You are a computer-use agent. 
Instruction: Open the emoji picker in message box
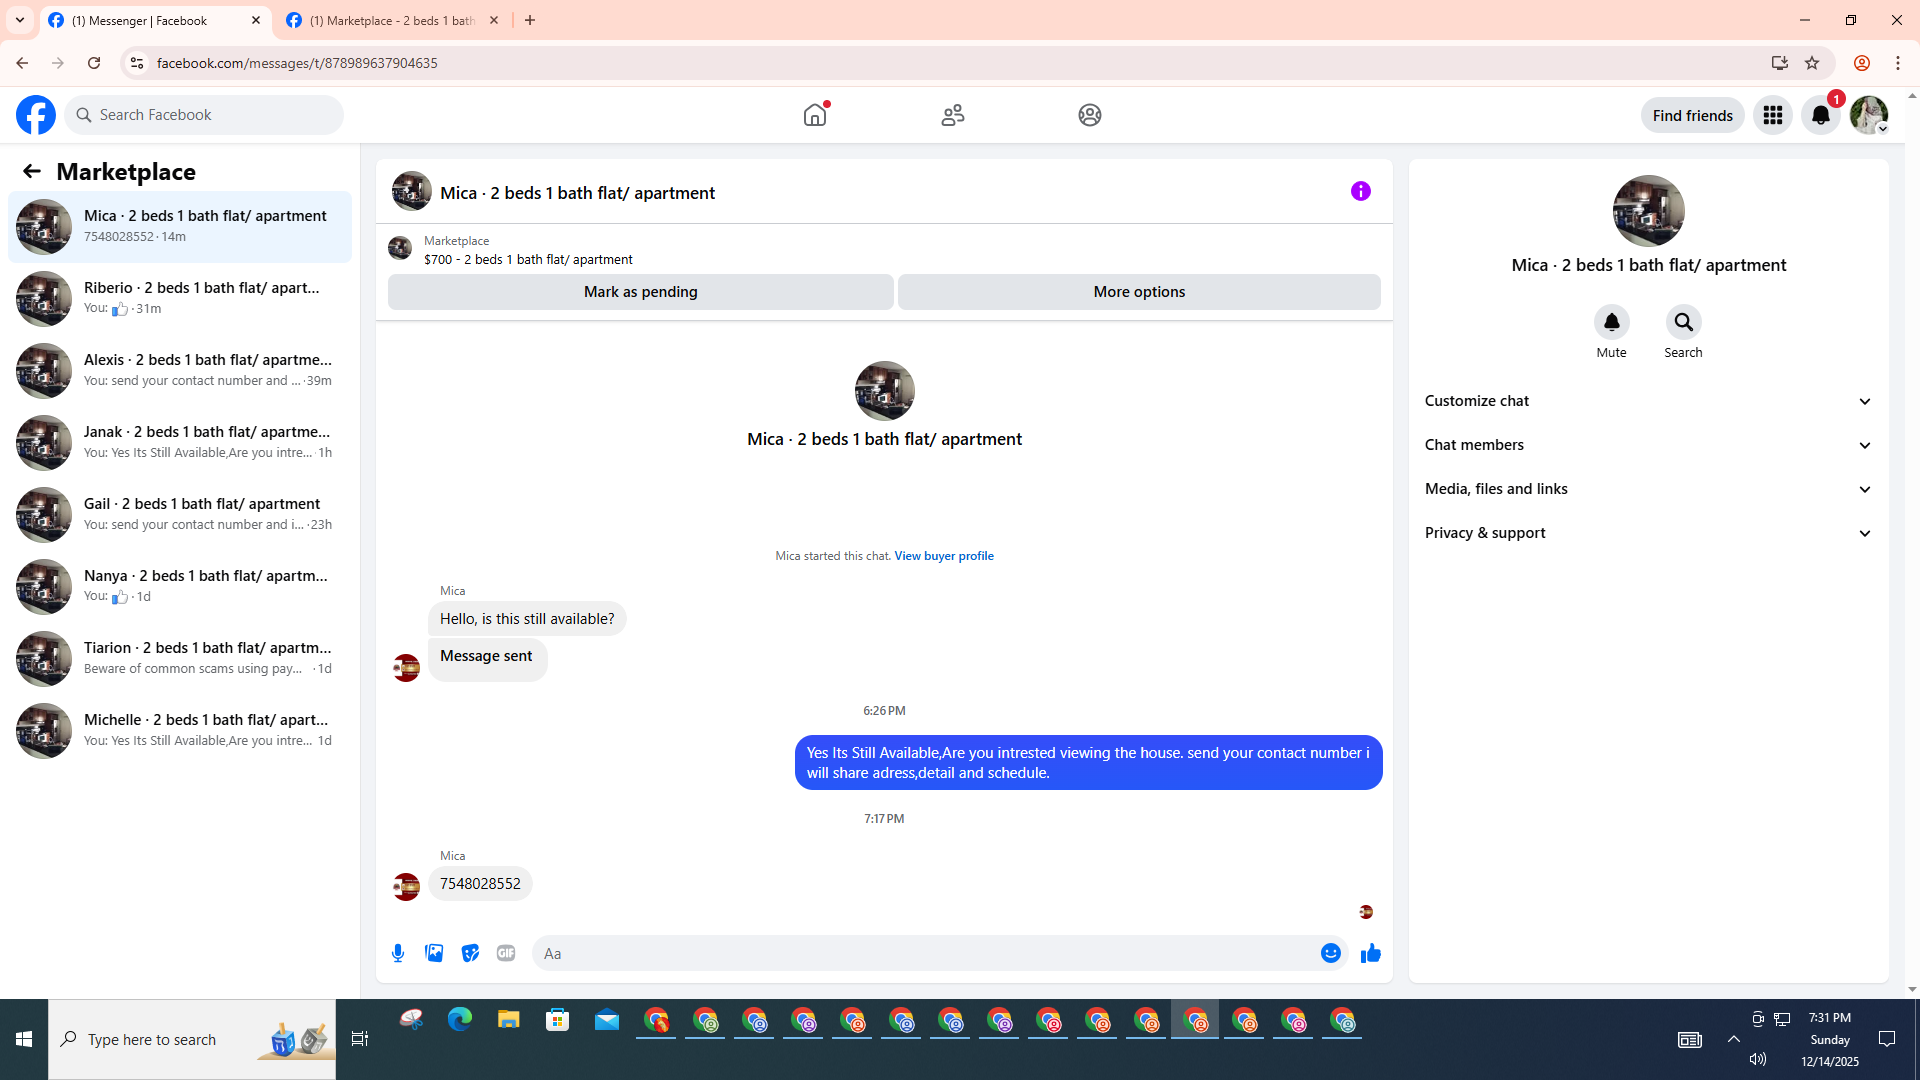[x=1330, y=953]
